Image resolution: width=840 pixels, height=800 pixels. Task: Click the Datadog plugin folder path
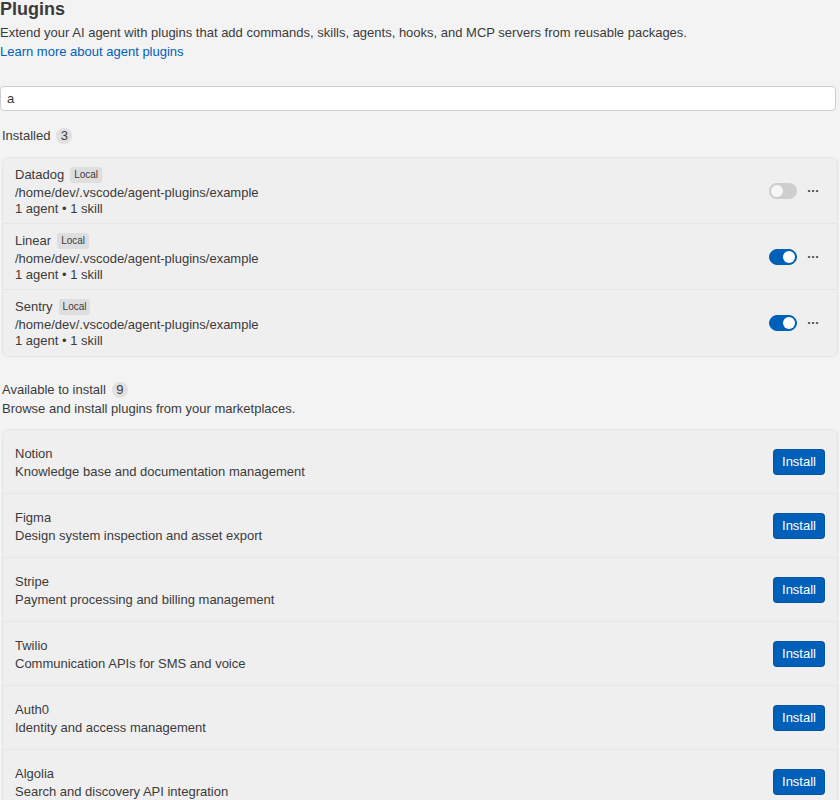point(137,193)
